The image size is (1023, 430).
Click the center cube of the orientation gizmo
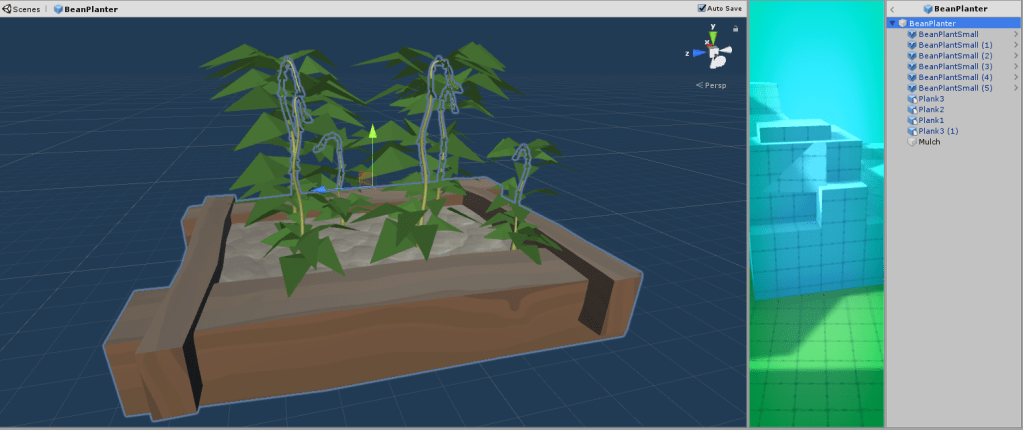(x=714, y=52)
